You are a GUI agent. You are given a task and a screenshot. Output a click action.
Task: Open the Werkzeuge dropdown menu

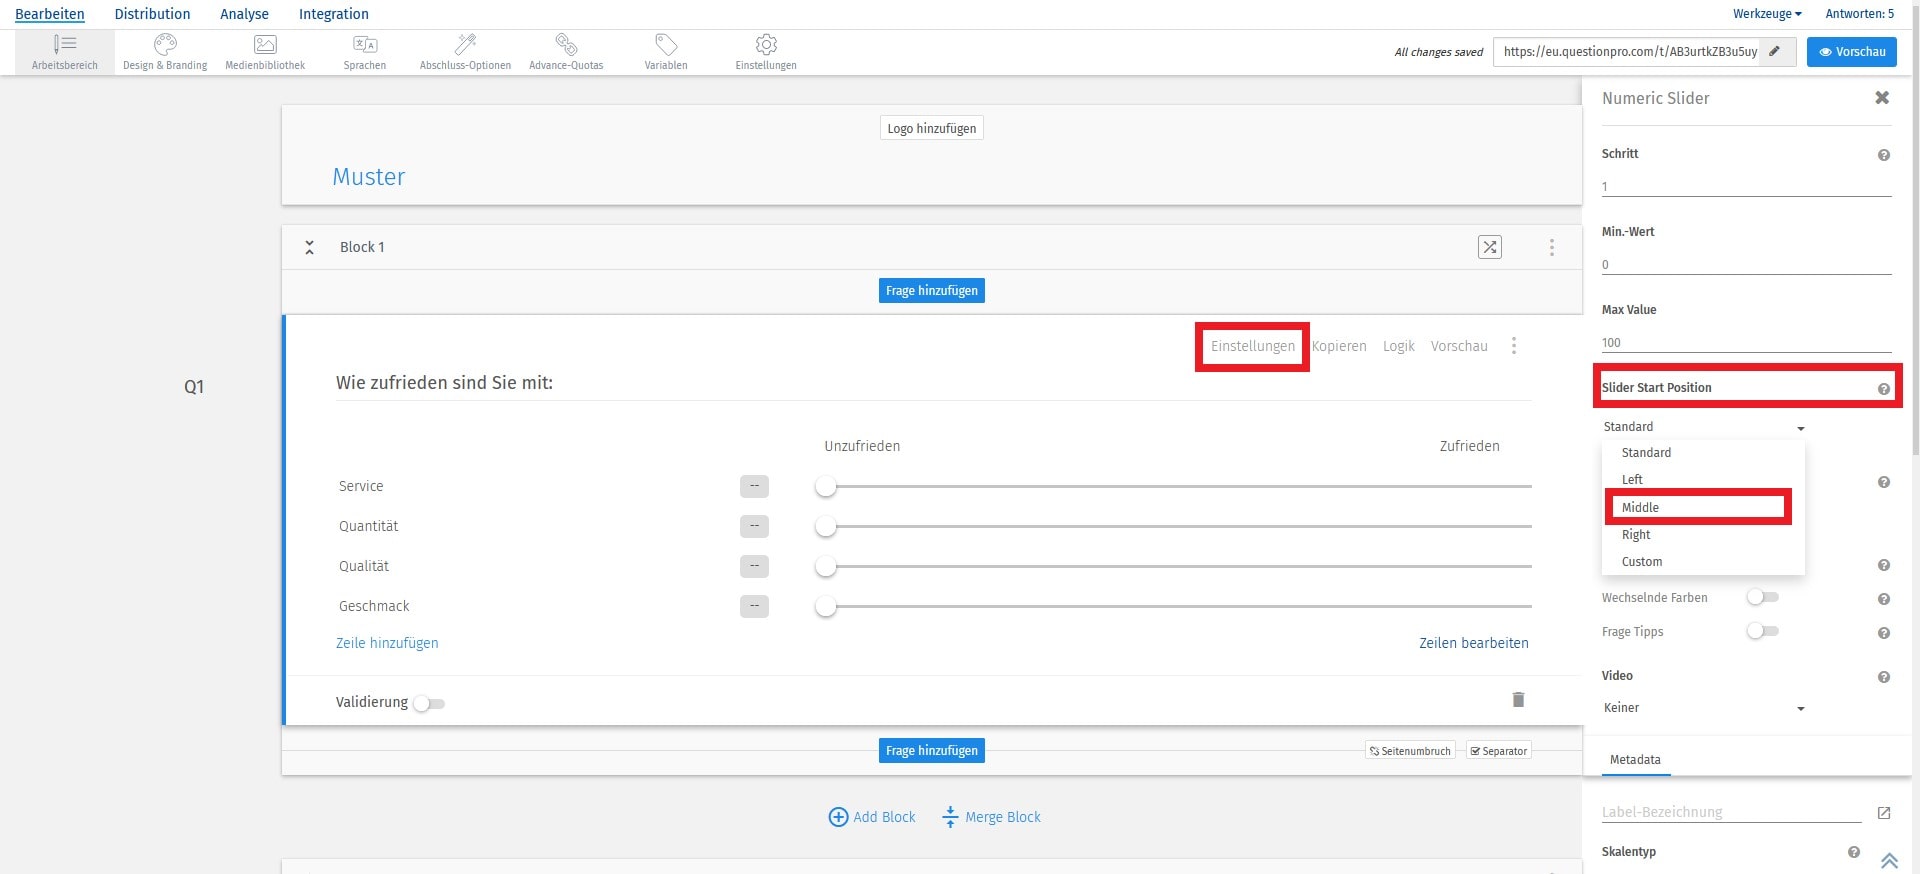[1767, 14]
